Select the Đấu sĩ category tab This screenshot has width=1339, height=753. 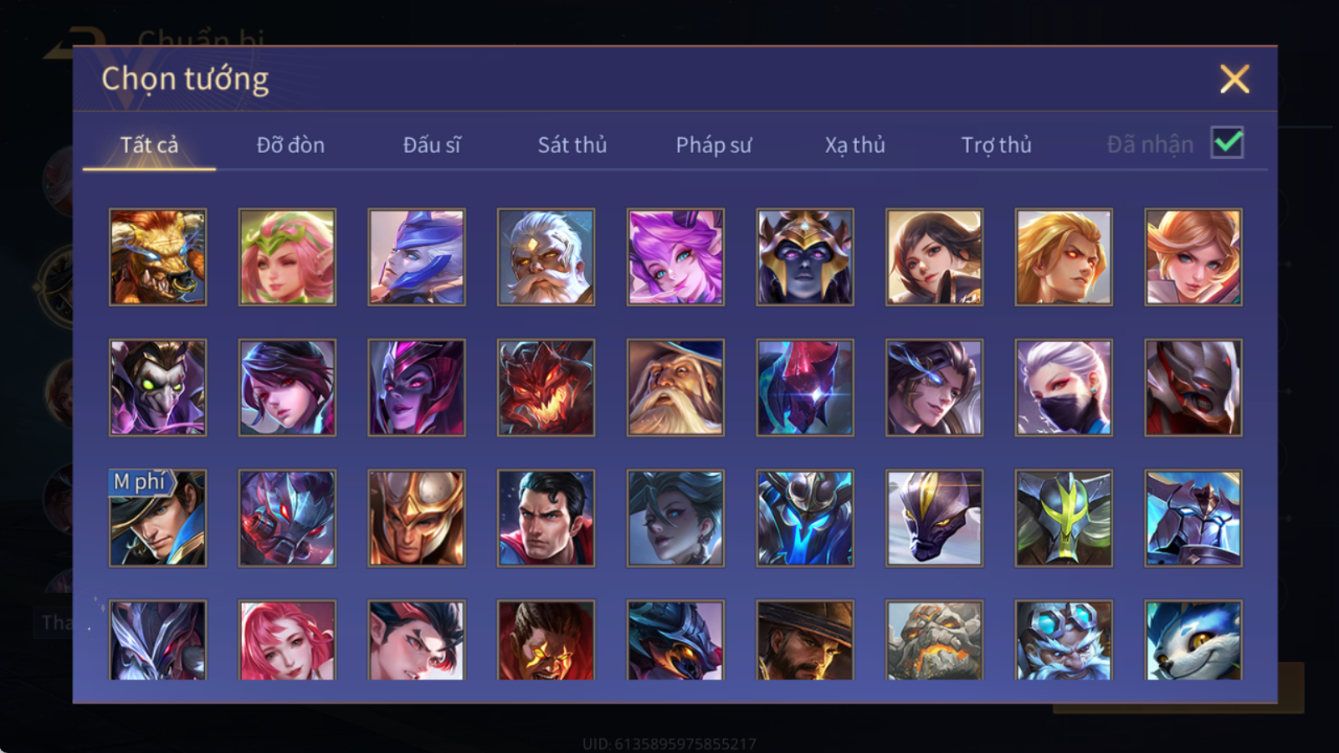(x=432, y=145)
